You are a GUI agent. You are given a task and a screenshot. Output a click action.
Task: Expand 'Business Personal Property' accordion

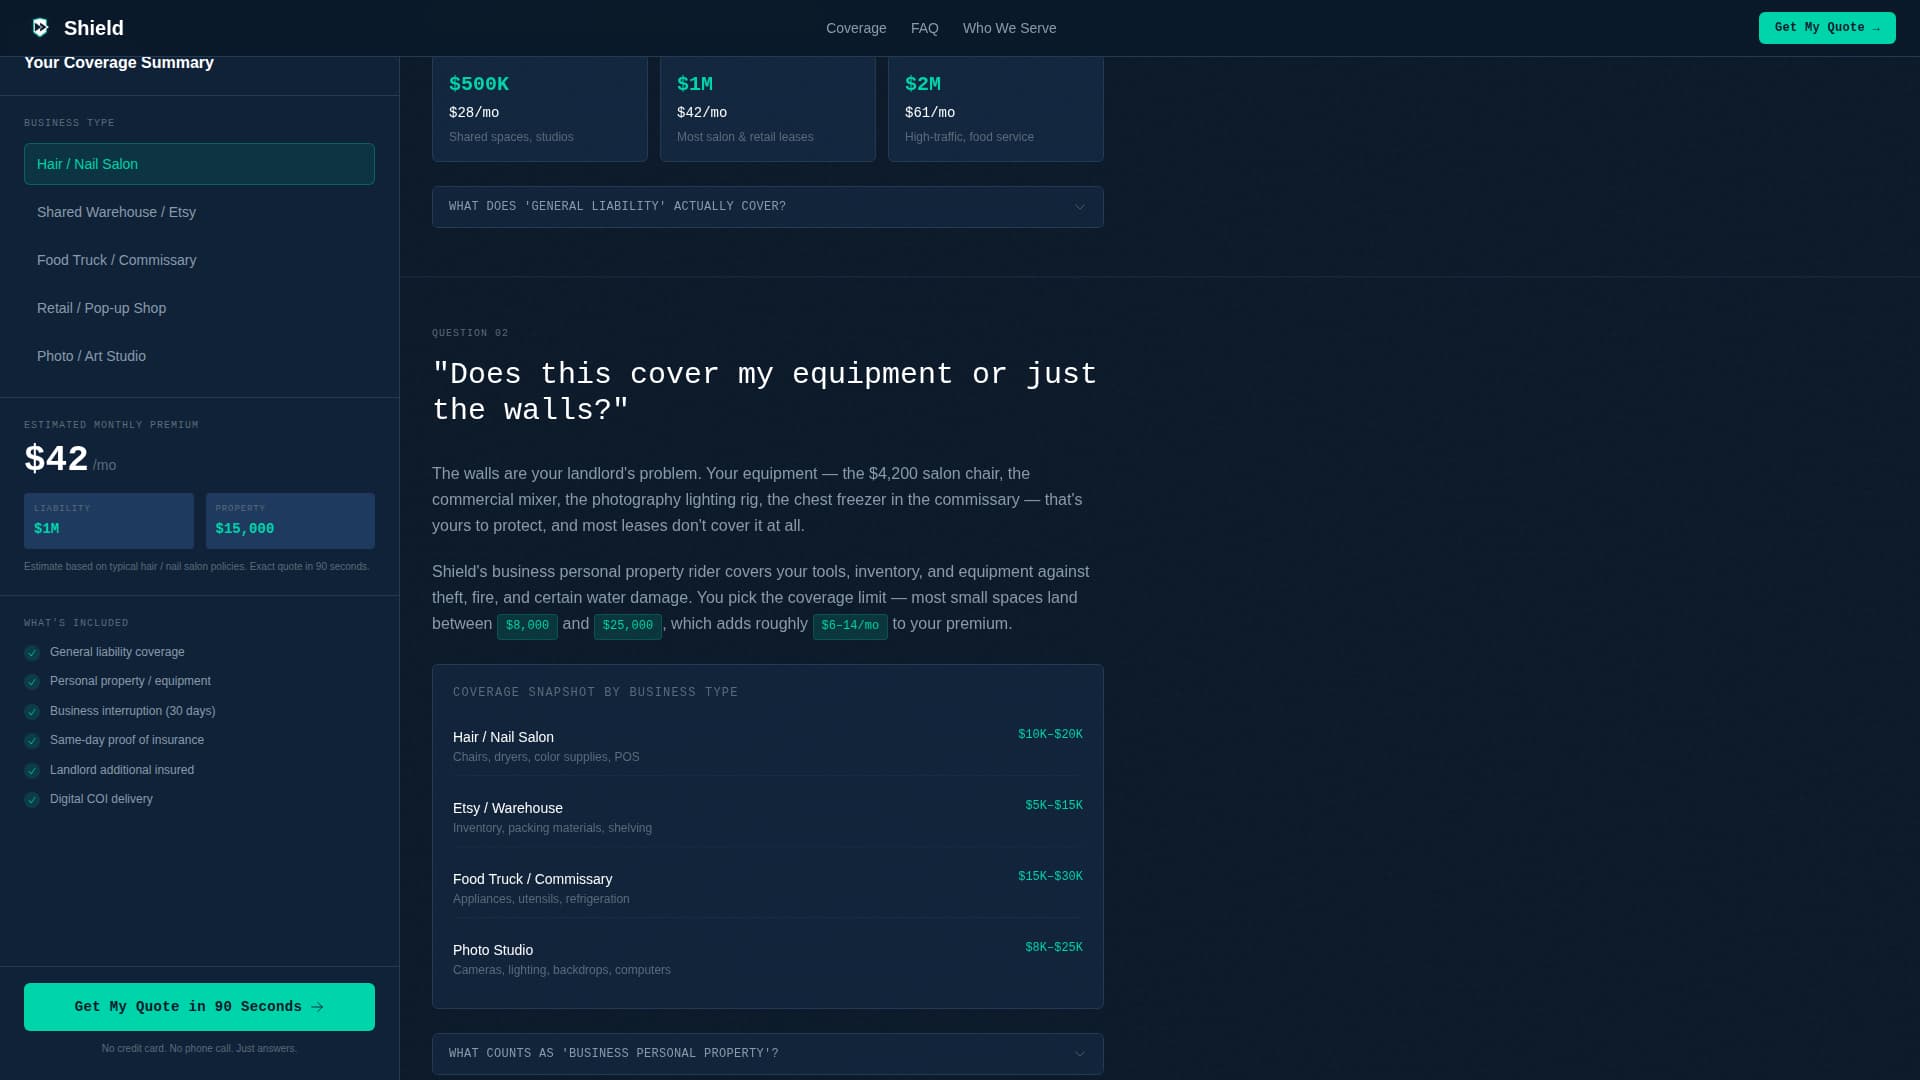click(767, 1054)
